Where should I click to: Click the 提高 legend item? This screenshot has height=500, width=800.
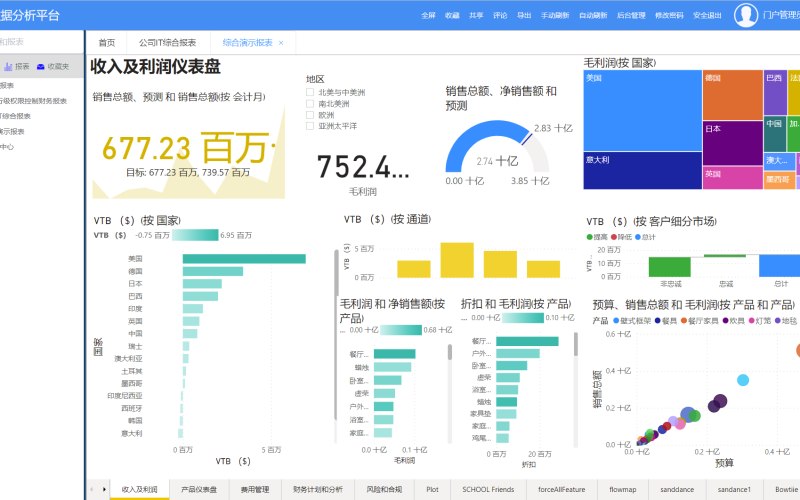click(596, 237)
